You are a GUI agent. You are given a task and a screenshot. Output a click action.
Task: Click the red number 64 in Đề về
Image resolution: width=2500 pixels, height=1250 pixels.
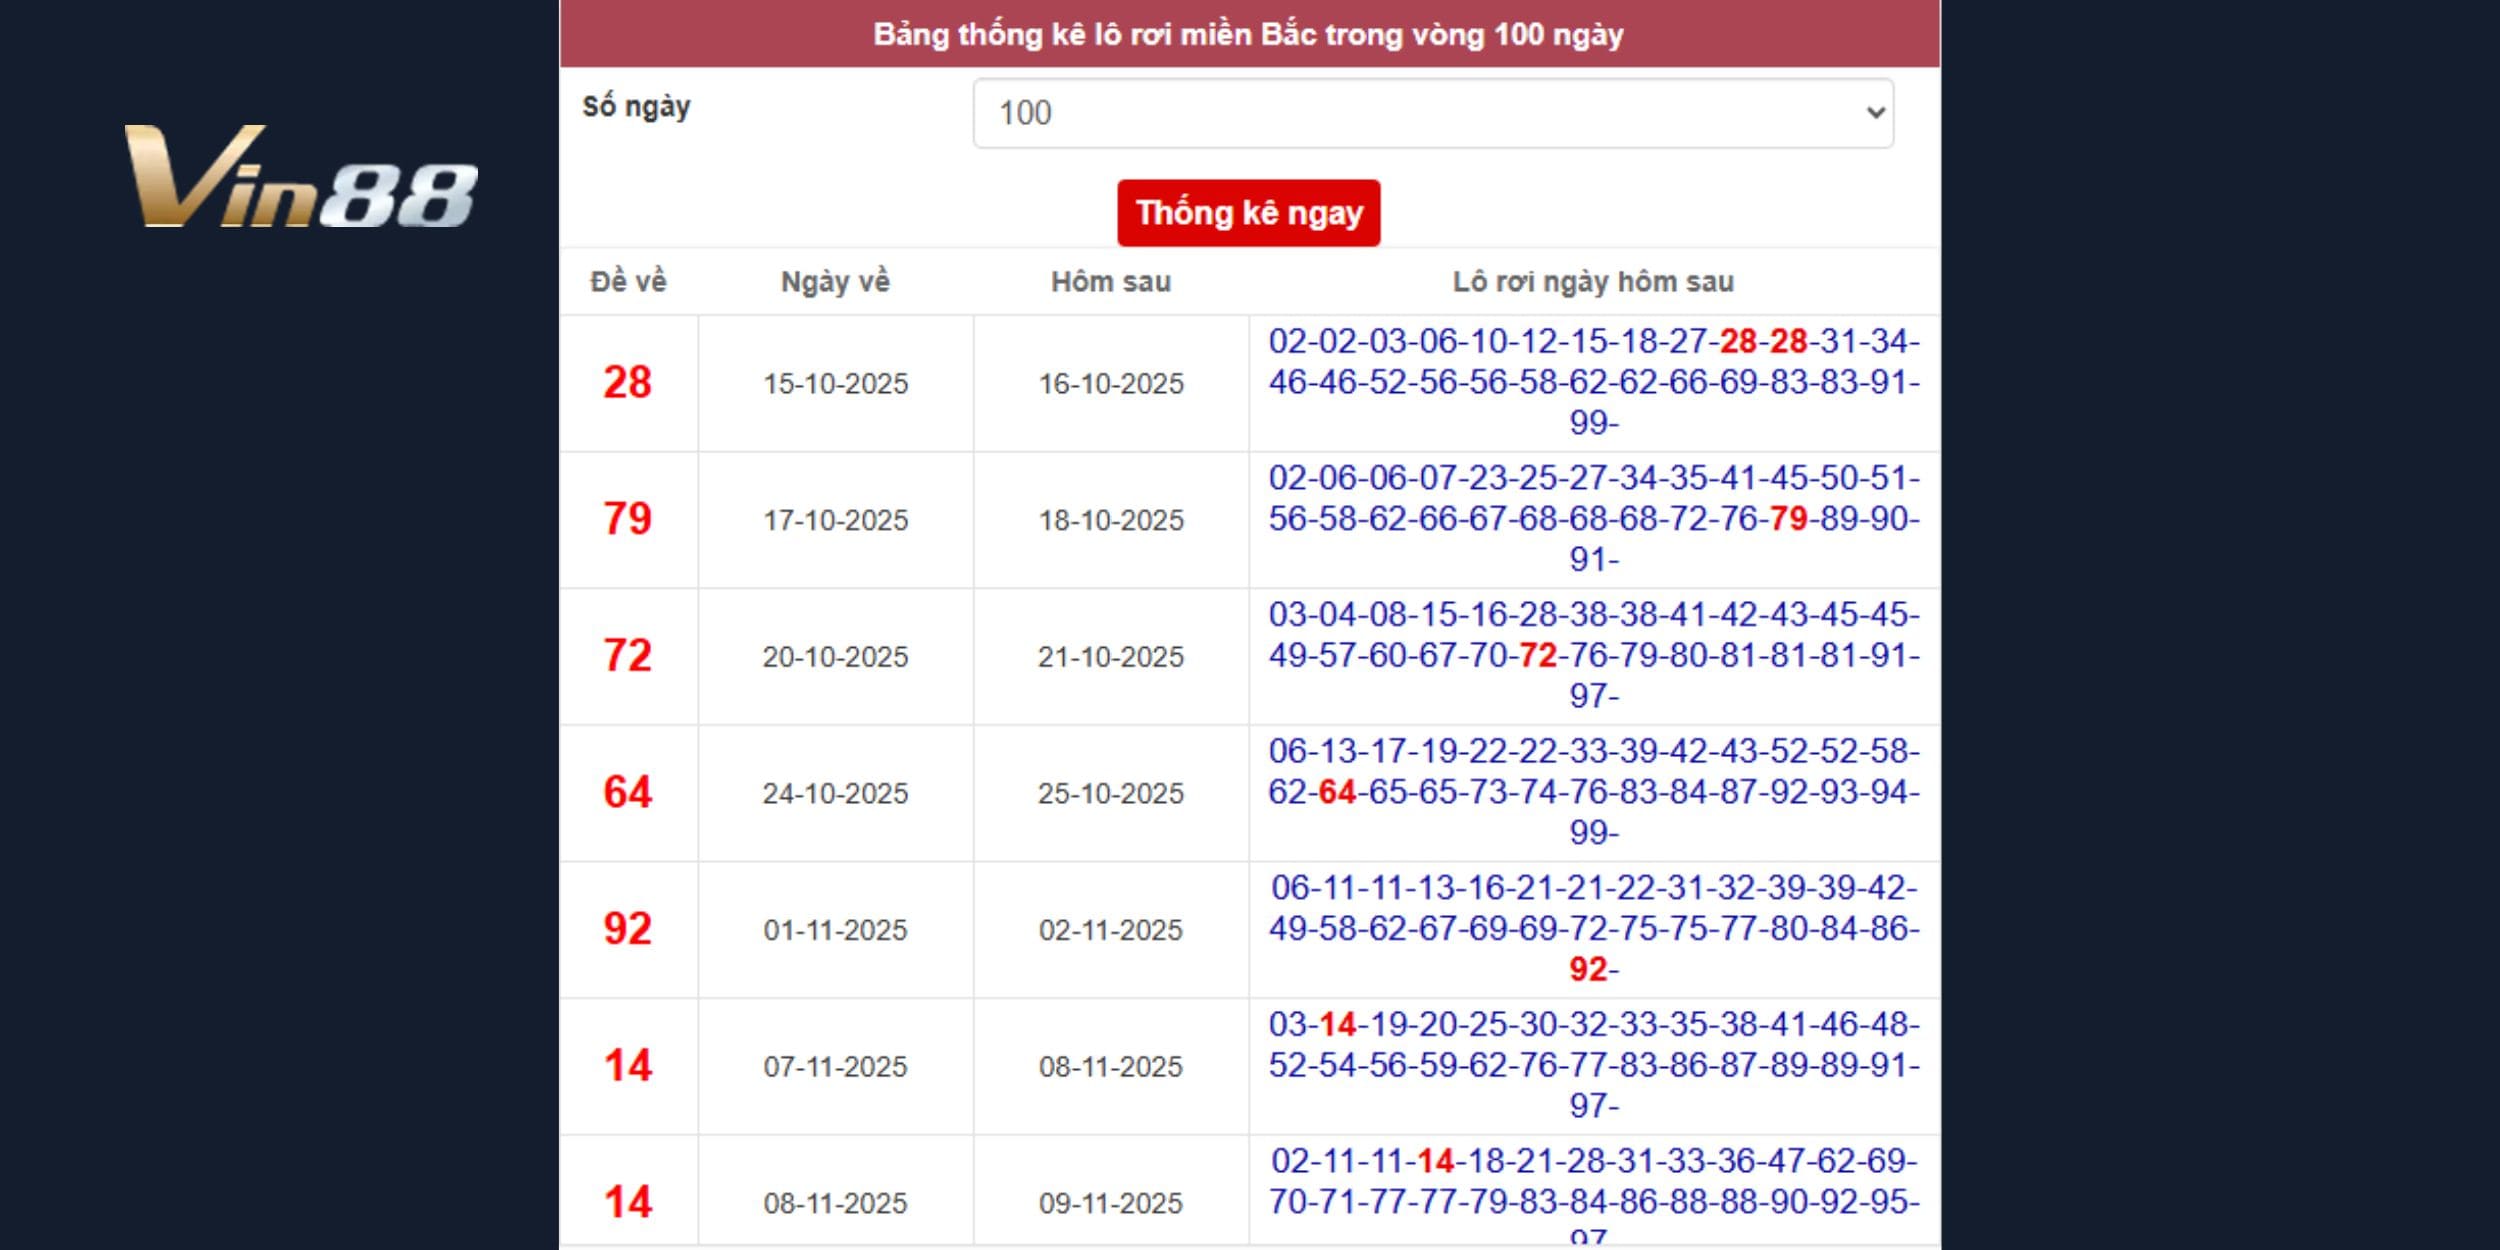coord(627,793)
